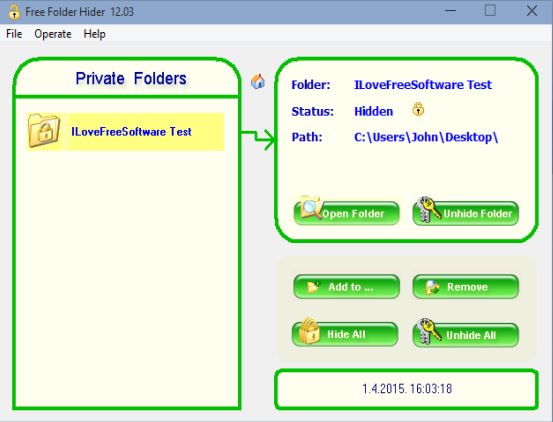Close the Free Folder Hider window
Screen dimensions: 553x422
click(532, 11)
